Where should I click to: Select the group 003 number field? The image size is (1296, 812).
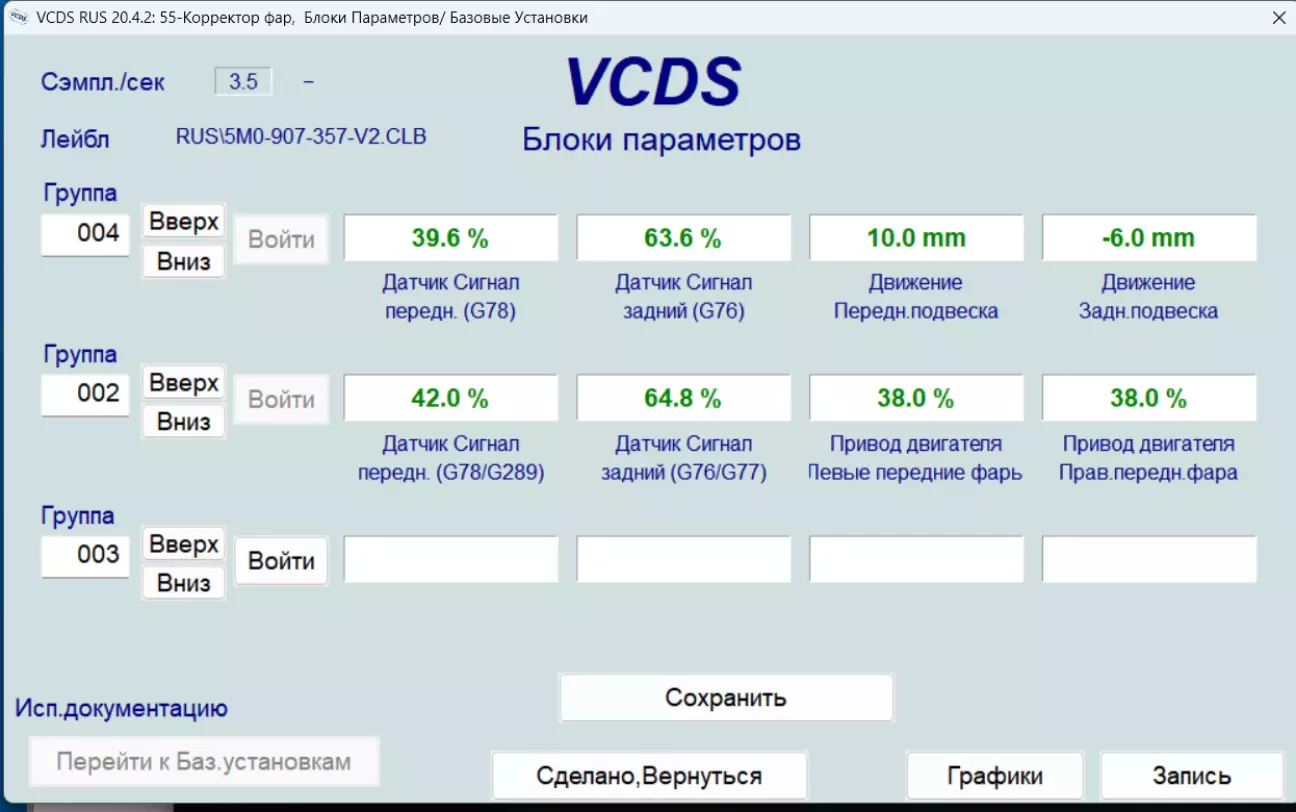[85, 555]
